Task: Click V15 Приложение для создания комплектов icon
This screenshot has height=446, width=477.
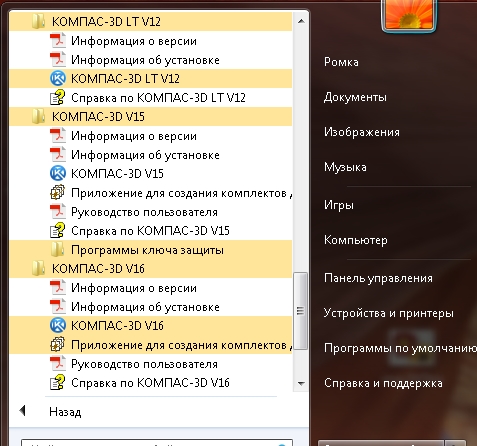Action: pos(58,193)
